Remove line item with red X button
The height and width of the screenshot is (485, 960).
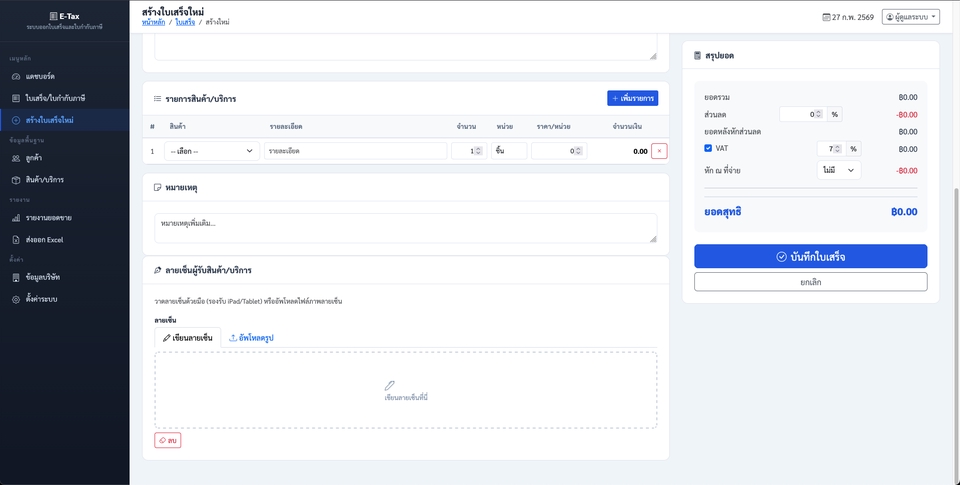click(x=658, y=151)
